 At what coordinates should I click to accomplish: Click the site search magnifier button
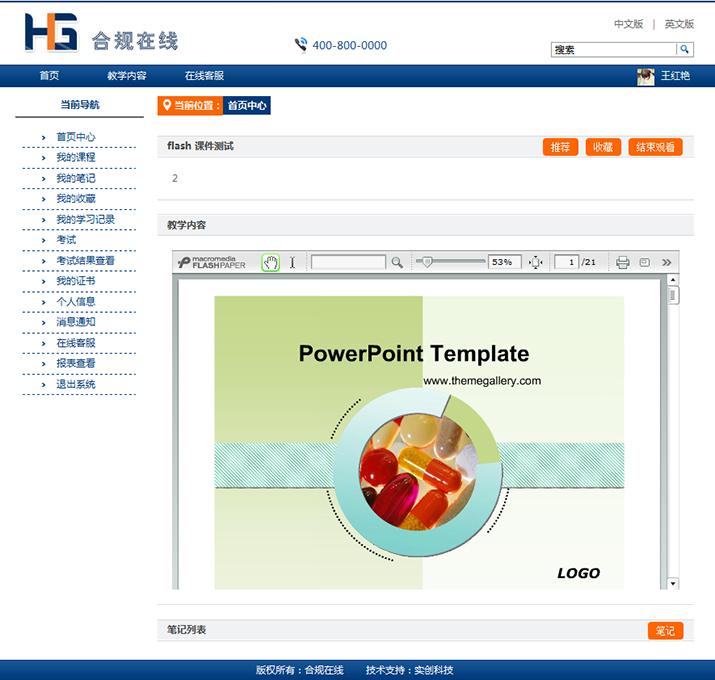pyautogui.click(x=684, y=49)
